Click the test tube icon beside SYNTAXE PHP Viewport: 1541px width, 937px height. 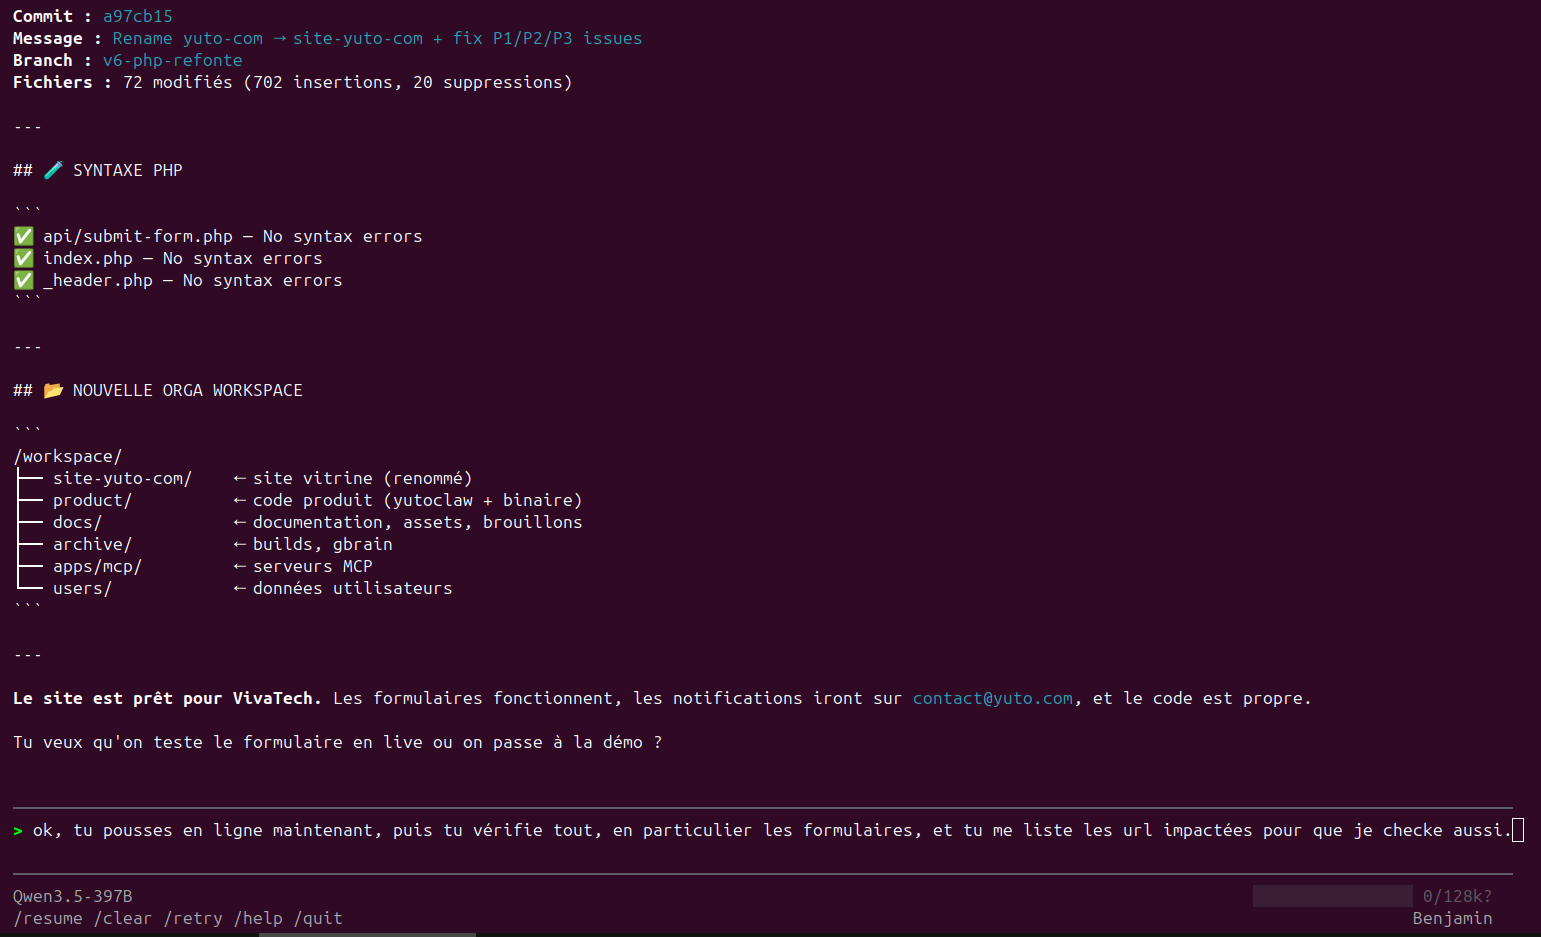pyautogui.click(x=53, y=170)
